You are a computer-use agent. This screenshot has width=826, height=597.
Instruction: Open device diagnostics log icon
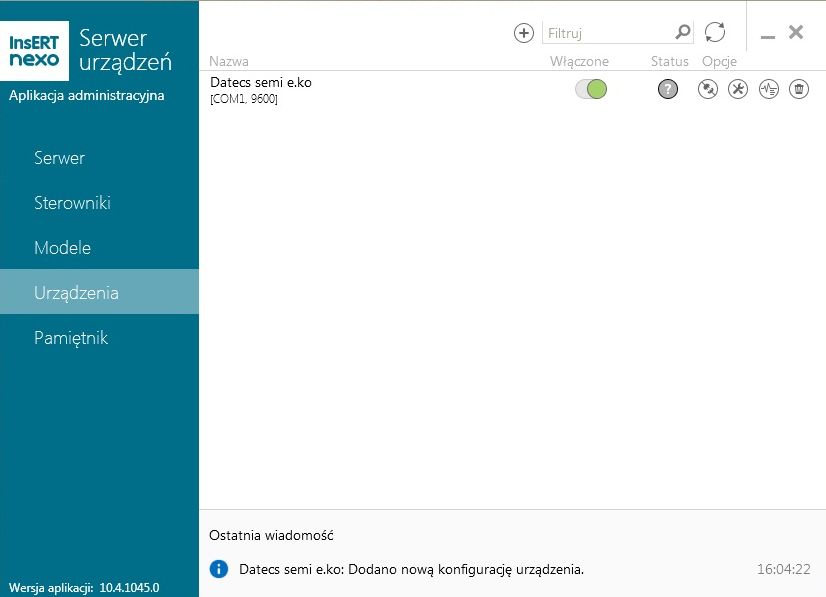tap(769, 90)
